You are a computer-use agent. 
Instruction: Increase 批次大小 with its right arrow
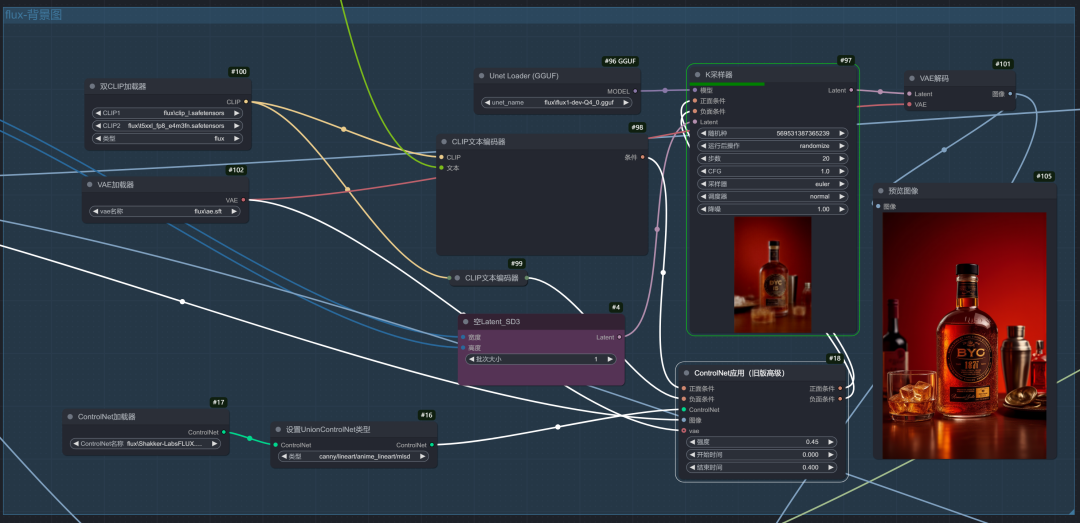610,359
